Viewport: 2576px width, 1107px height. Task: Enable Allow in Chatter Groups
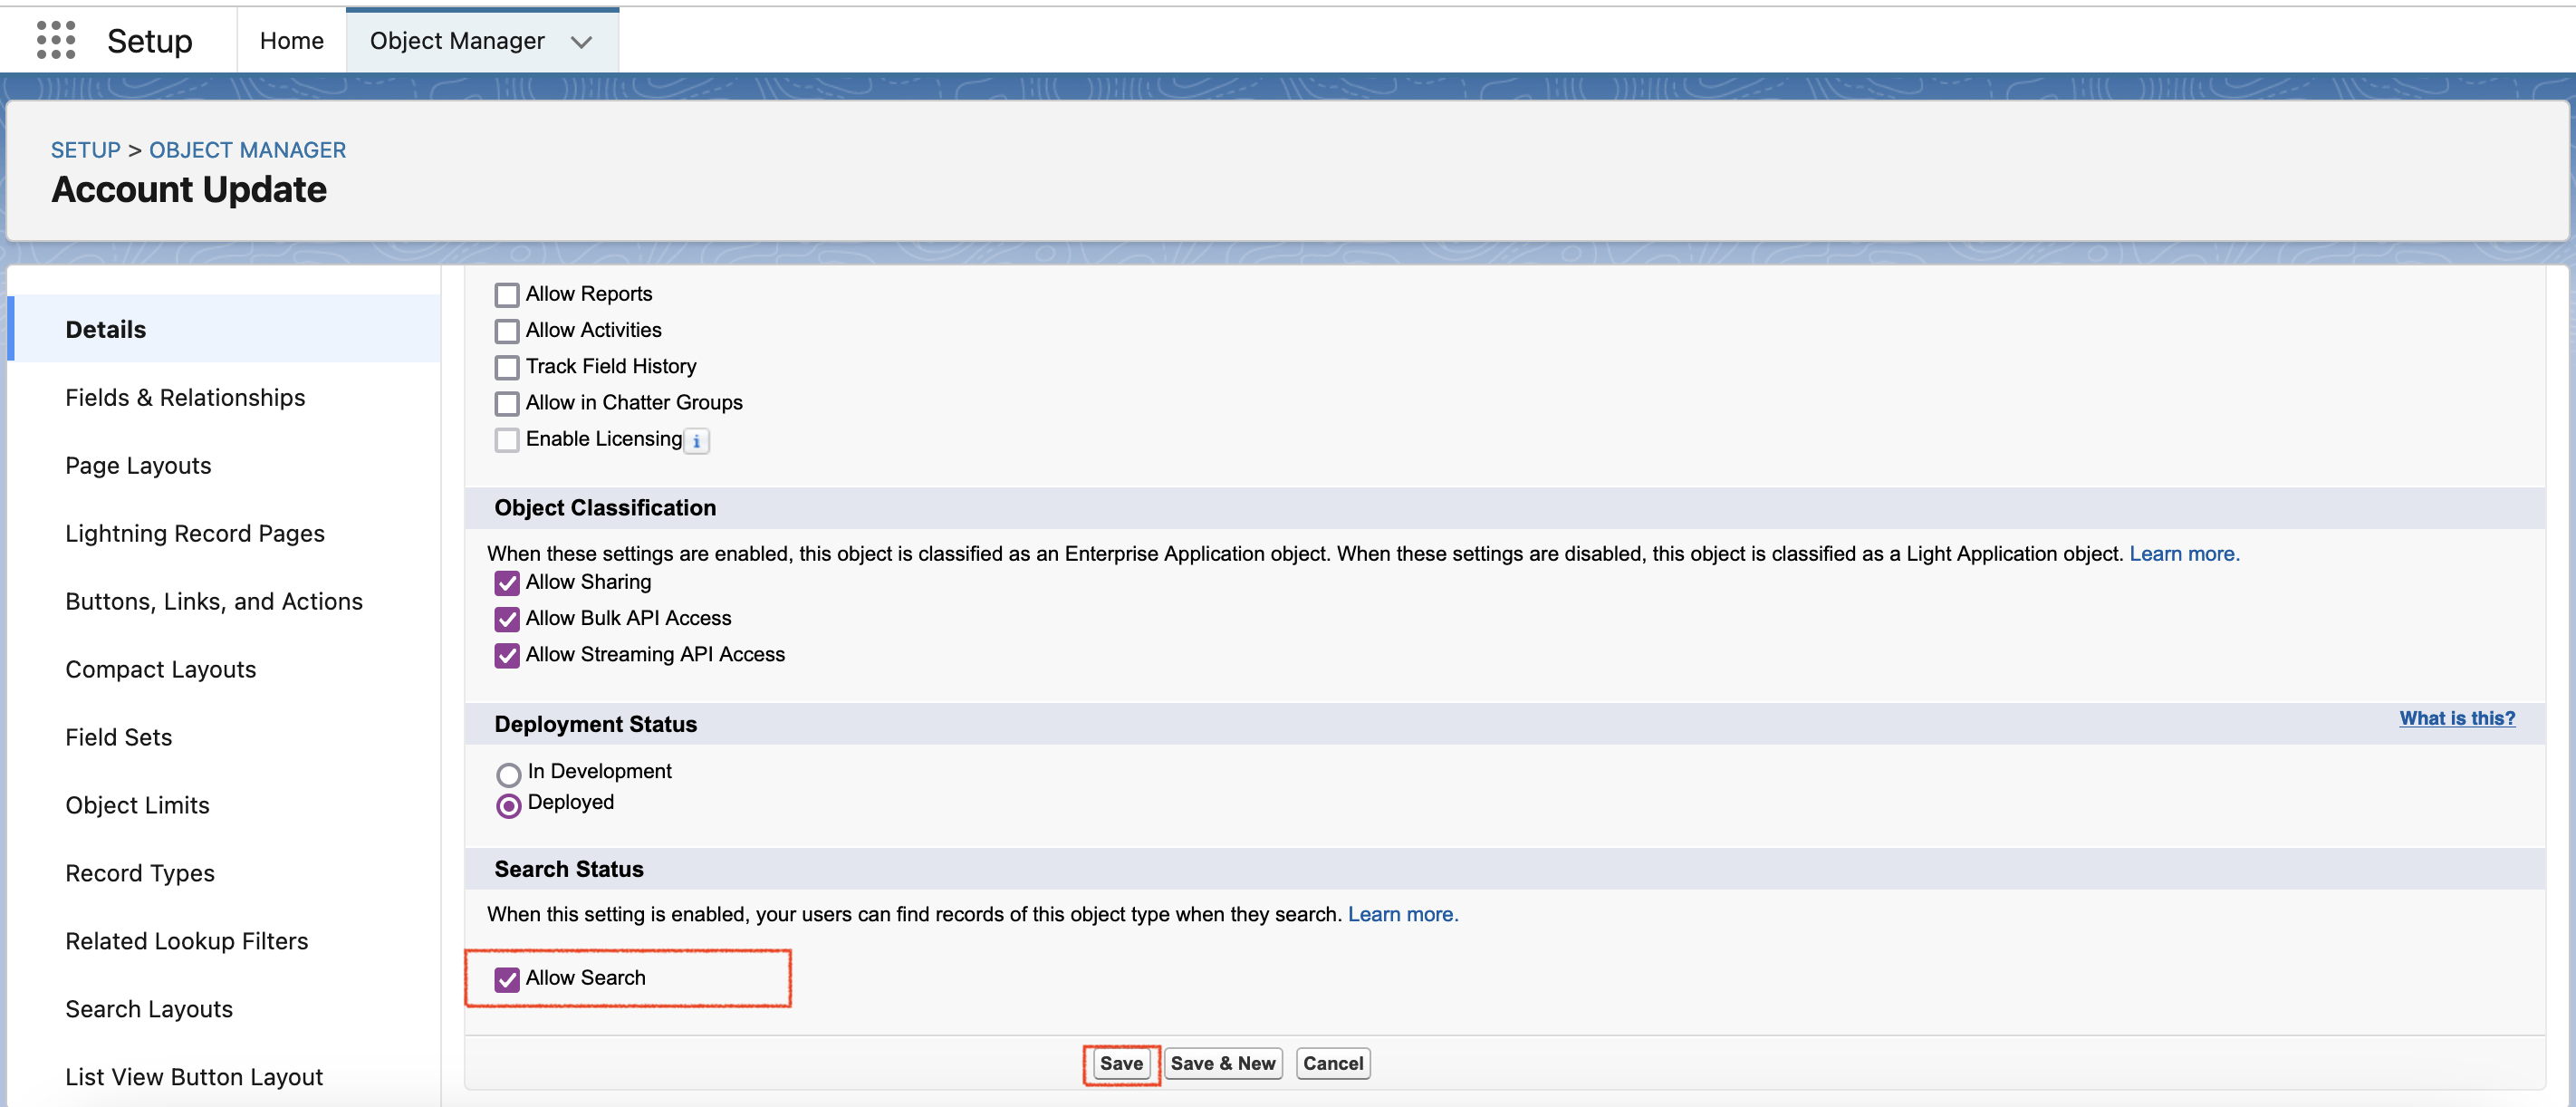click(x=507, y=403)
